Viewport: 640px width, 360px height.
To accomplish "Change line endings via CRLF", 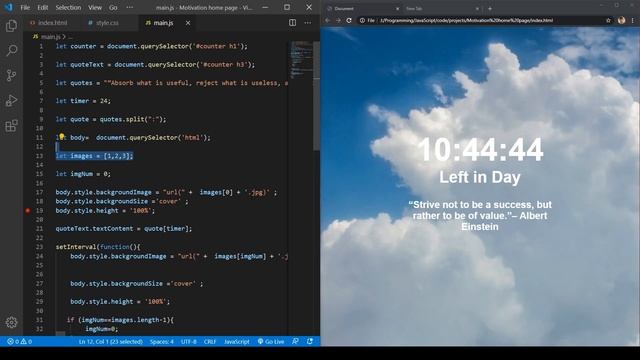I will [210, 342].
